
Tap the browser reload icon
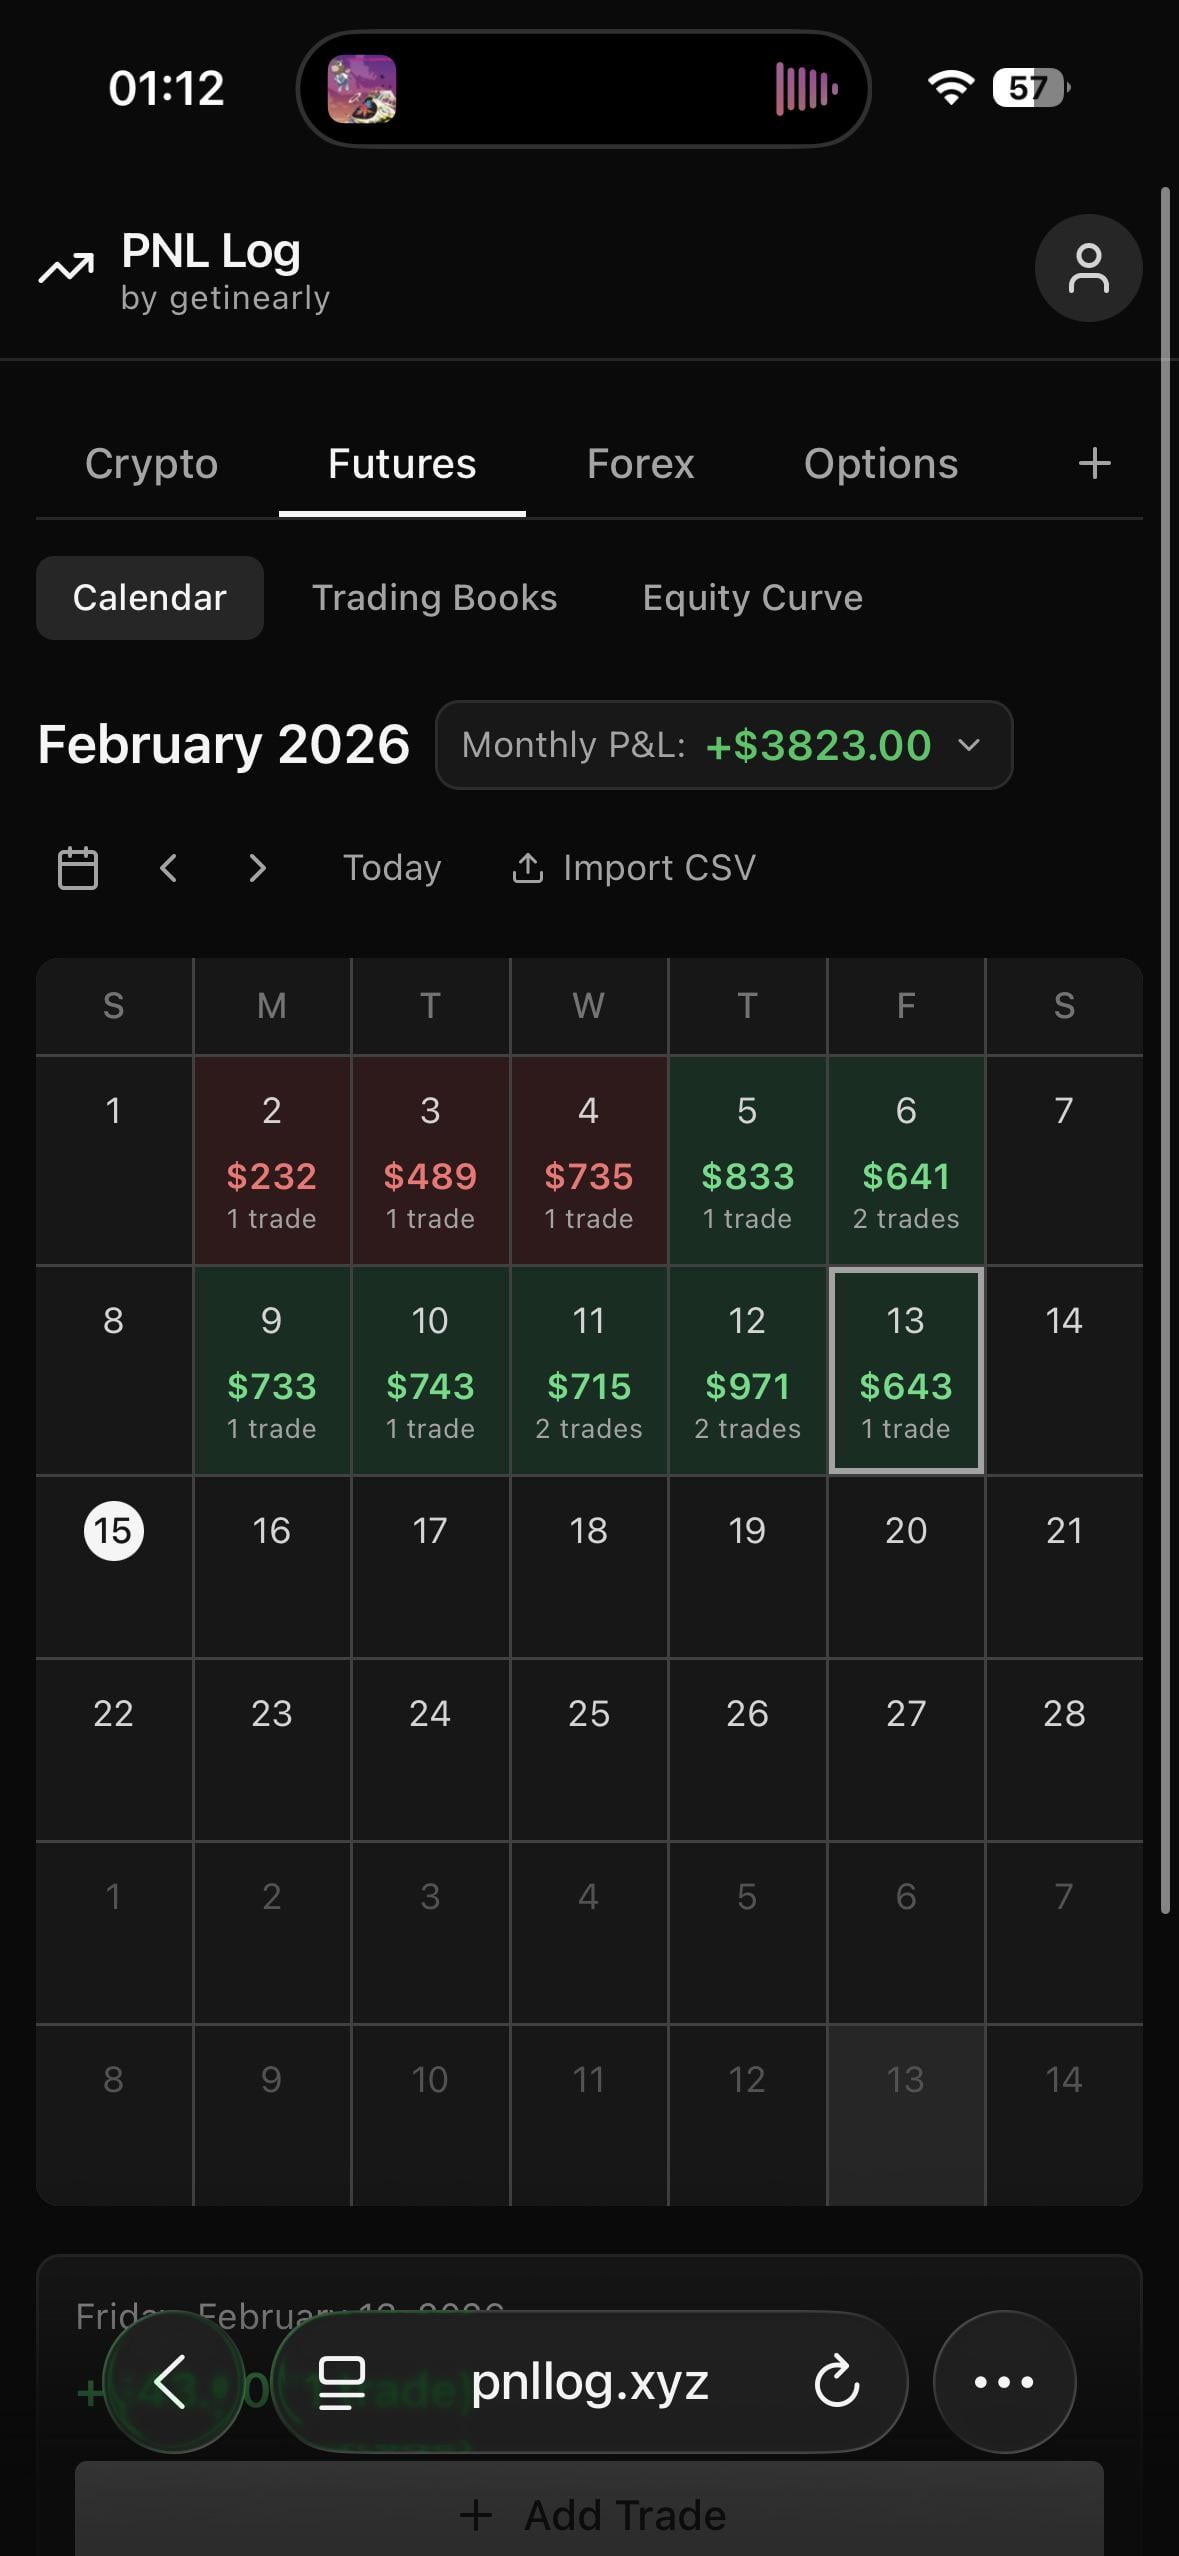pos(837,2382)
